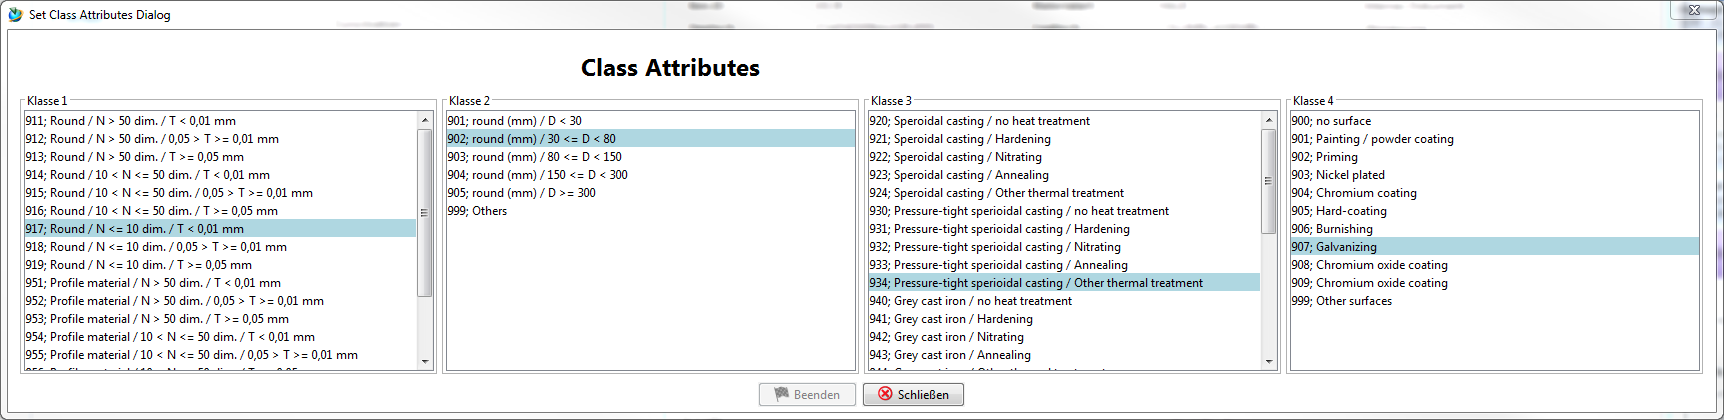This screenshot has width=1724, height=420.
Task: Close the Set Class Attributes dialog window
Action: (1695, 10)
